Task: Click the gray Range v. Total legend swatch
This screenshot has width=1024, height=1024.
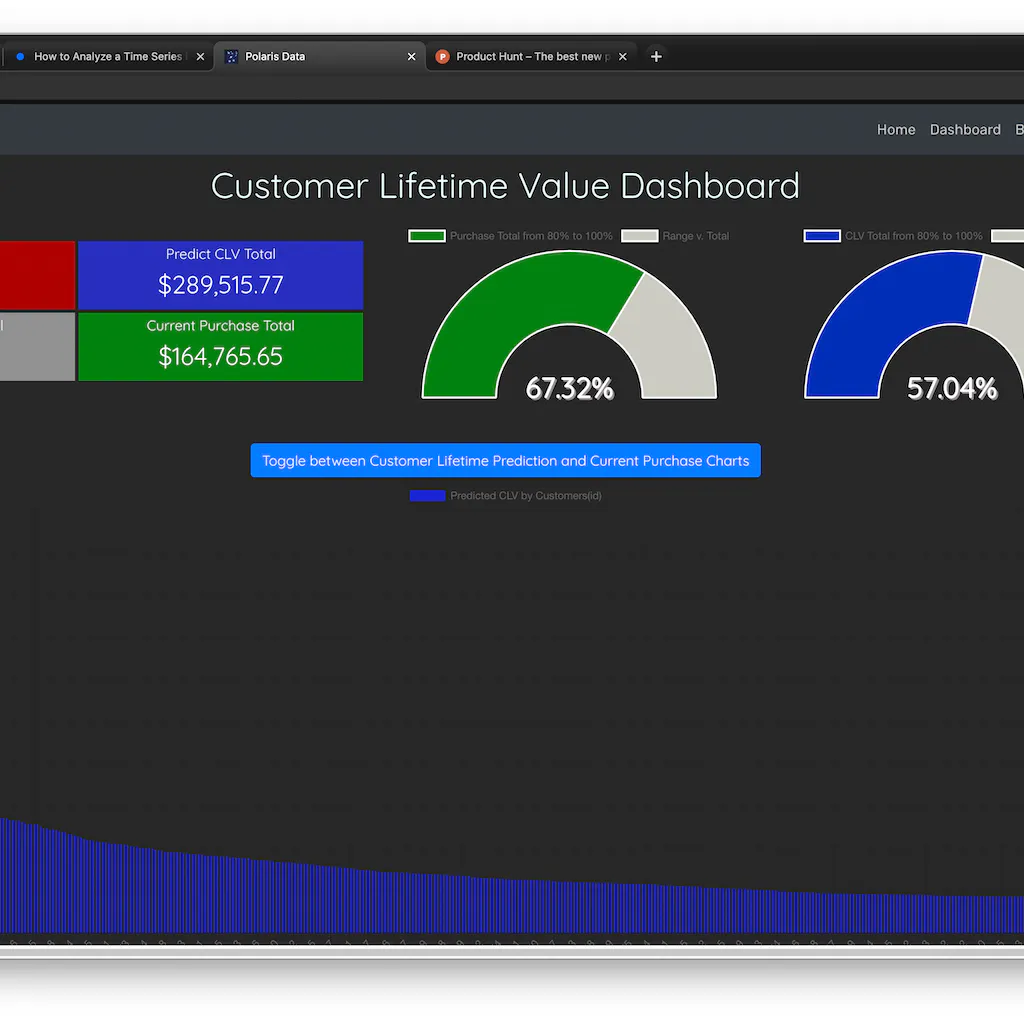Action: (x=639, y=235)
